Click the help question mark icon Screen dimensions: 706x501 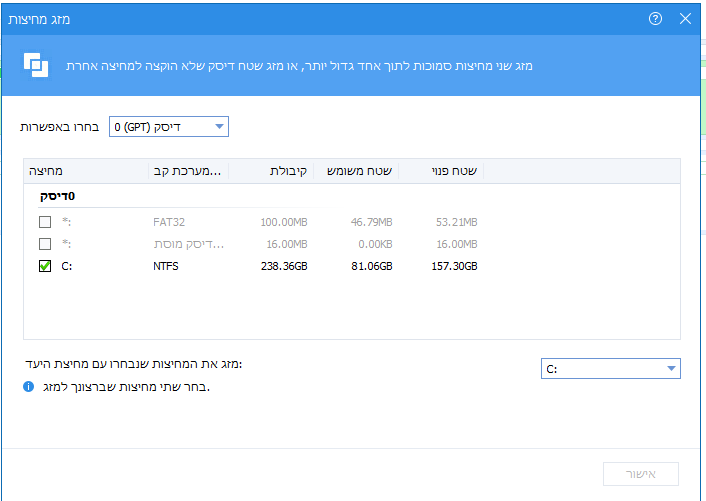656,19
